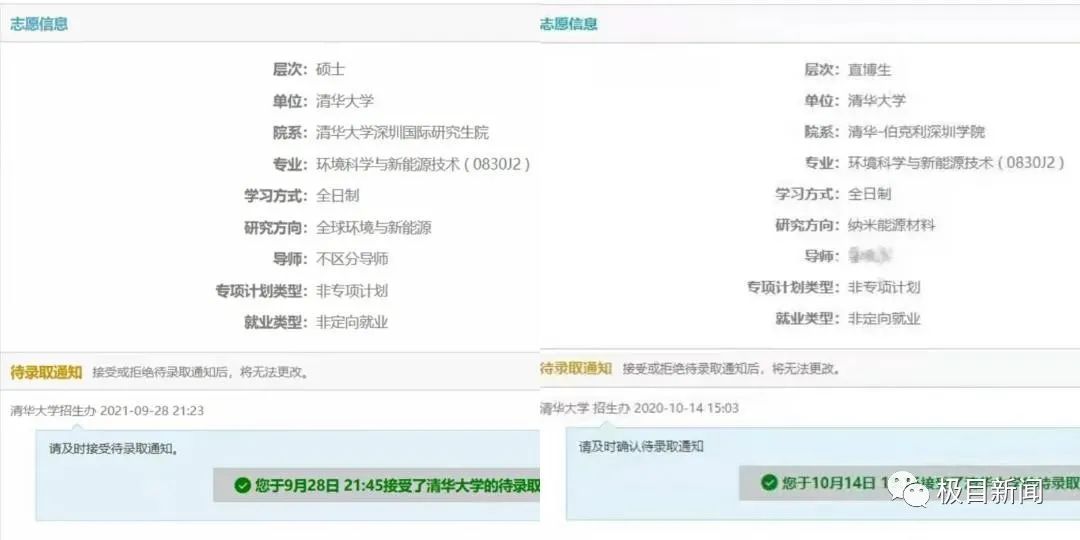This screenshot has width=1080, height=540.
Task: Click 专业 value 环境科学与新能源技术 in the 直博生 panel
Action: click(x=956, y=163)
